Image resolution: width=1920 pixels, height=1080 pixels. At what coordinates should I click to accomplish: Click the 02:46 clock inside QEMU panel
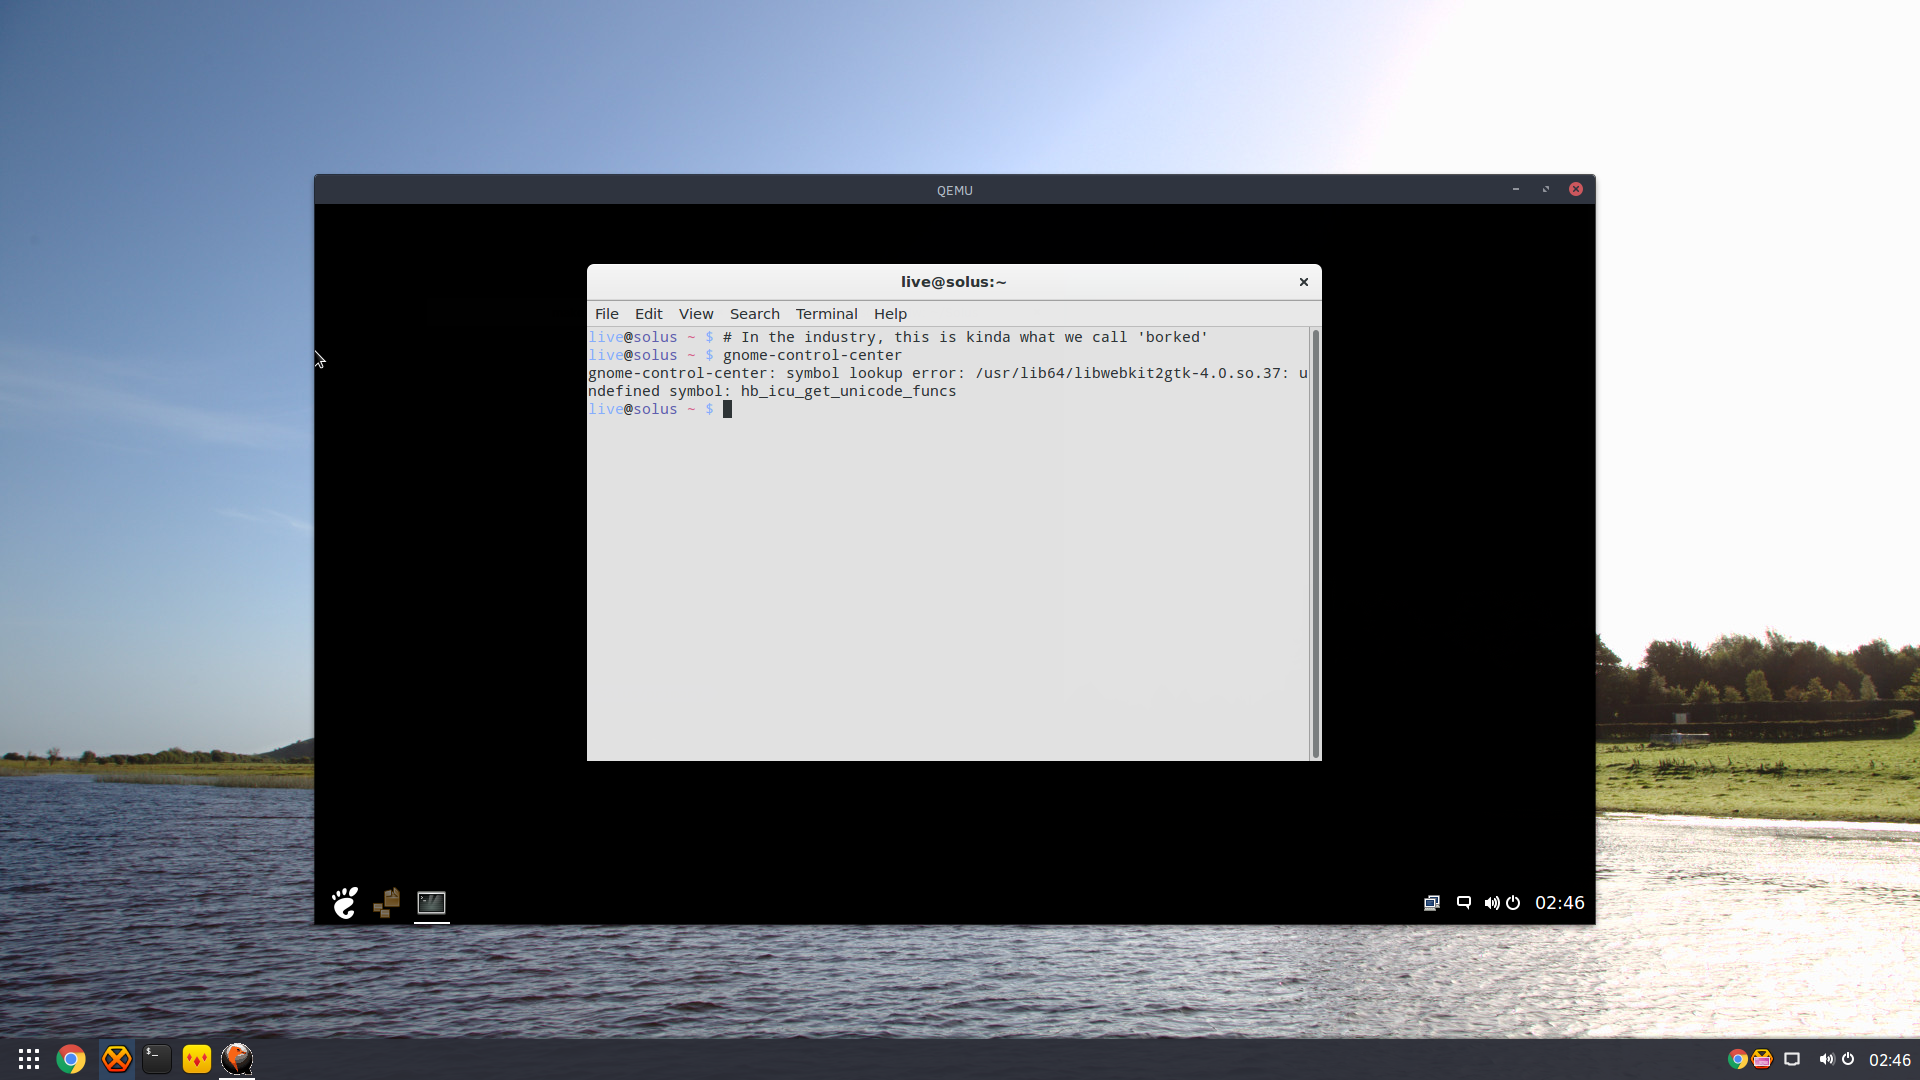pyautogui.click(x=1560, y=903)
